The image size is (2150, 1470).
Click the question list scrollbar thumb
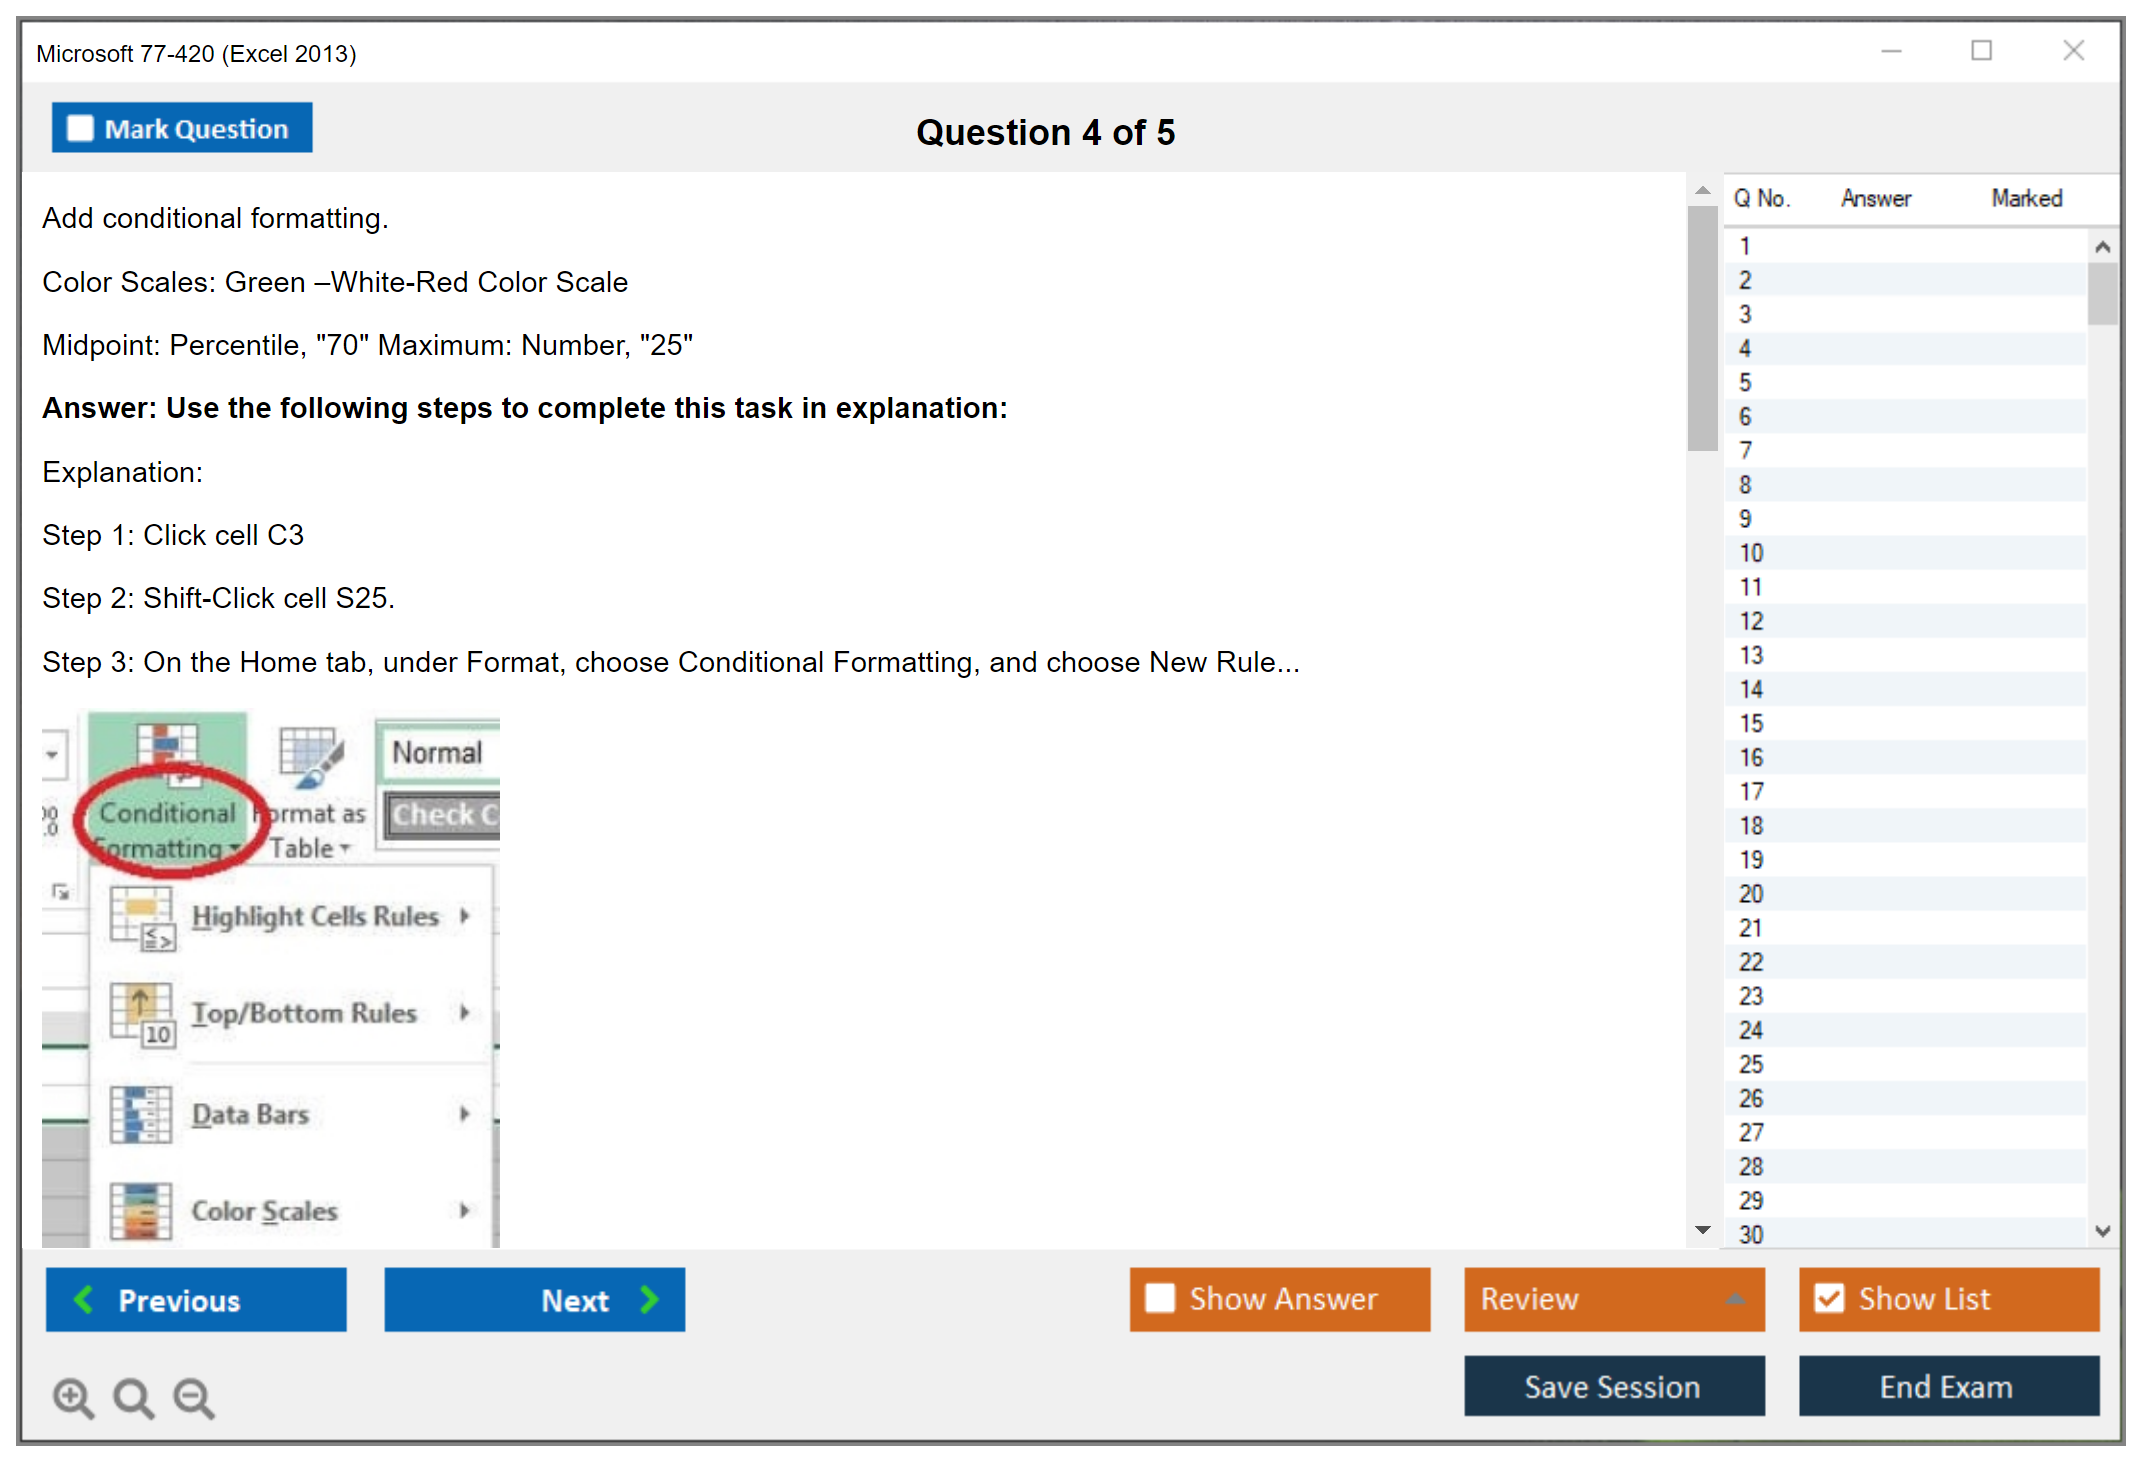[2101, 293]
